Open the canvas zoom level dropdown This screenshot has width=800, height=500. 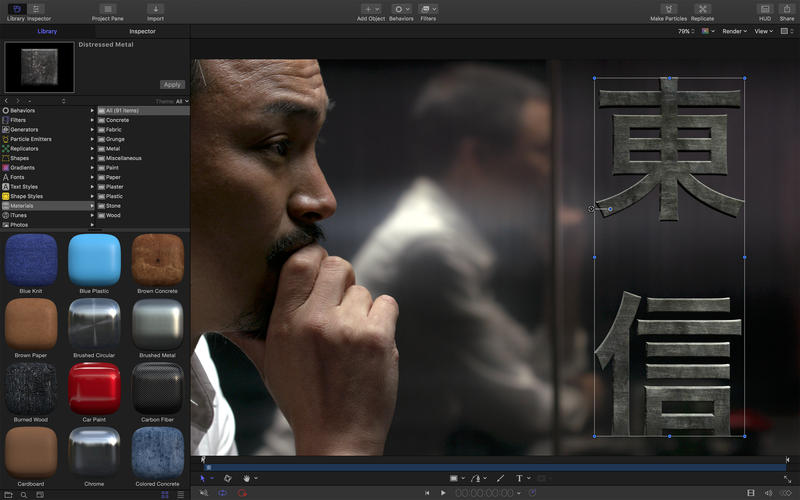[x=684, y=31]
